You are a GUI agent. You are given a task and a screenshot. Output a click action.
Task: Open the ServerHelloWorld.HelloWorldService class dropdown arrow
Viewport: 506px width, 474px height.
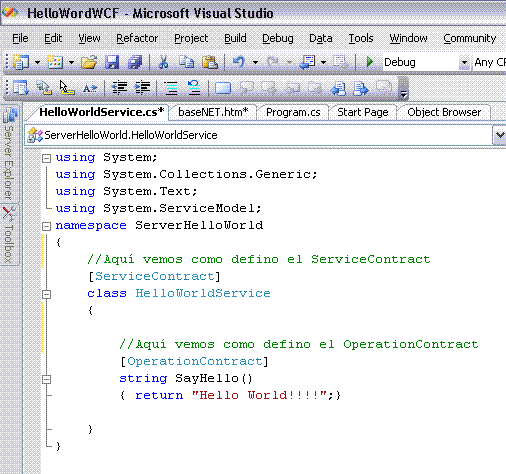pos(499,135)
